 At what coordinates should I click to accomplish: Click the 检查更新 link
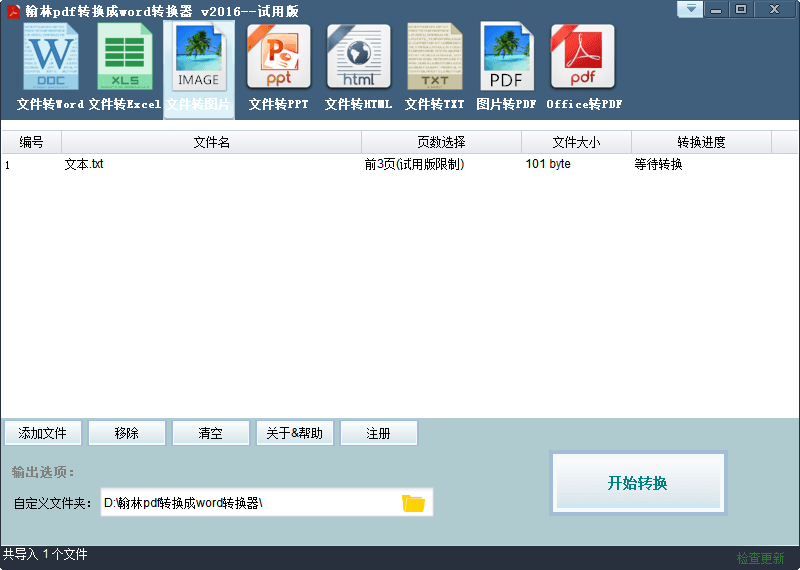pos(760,558)
